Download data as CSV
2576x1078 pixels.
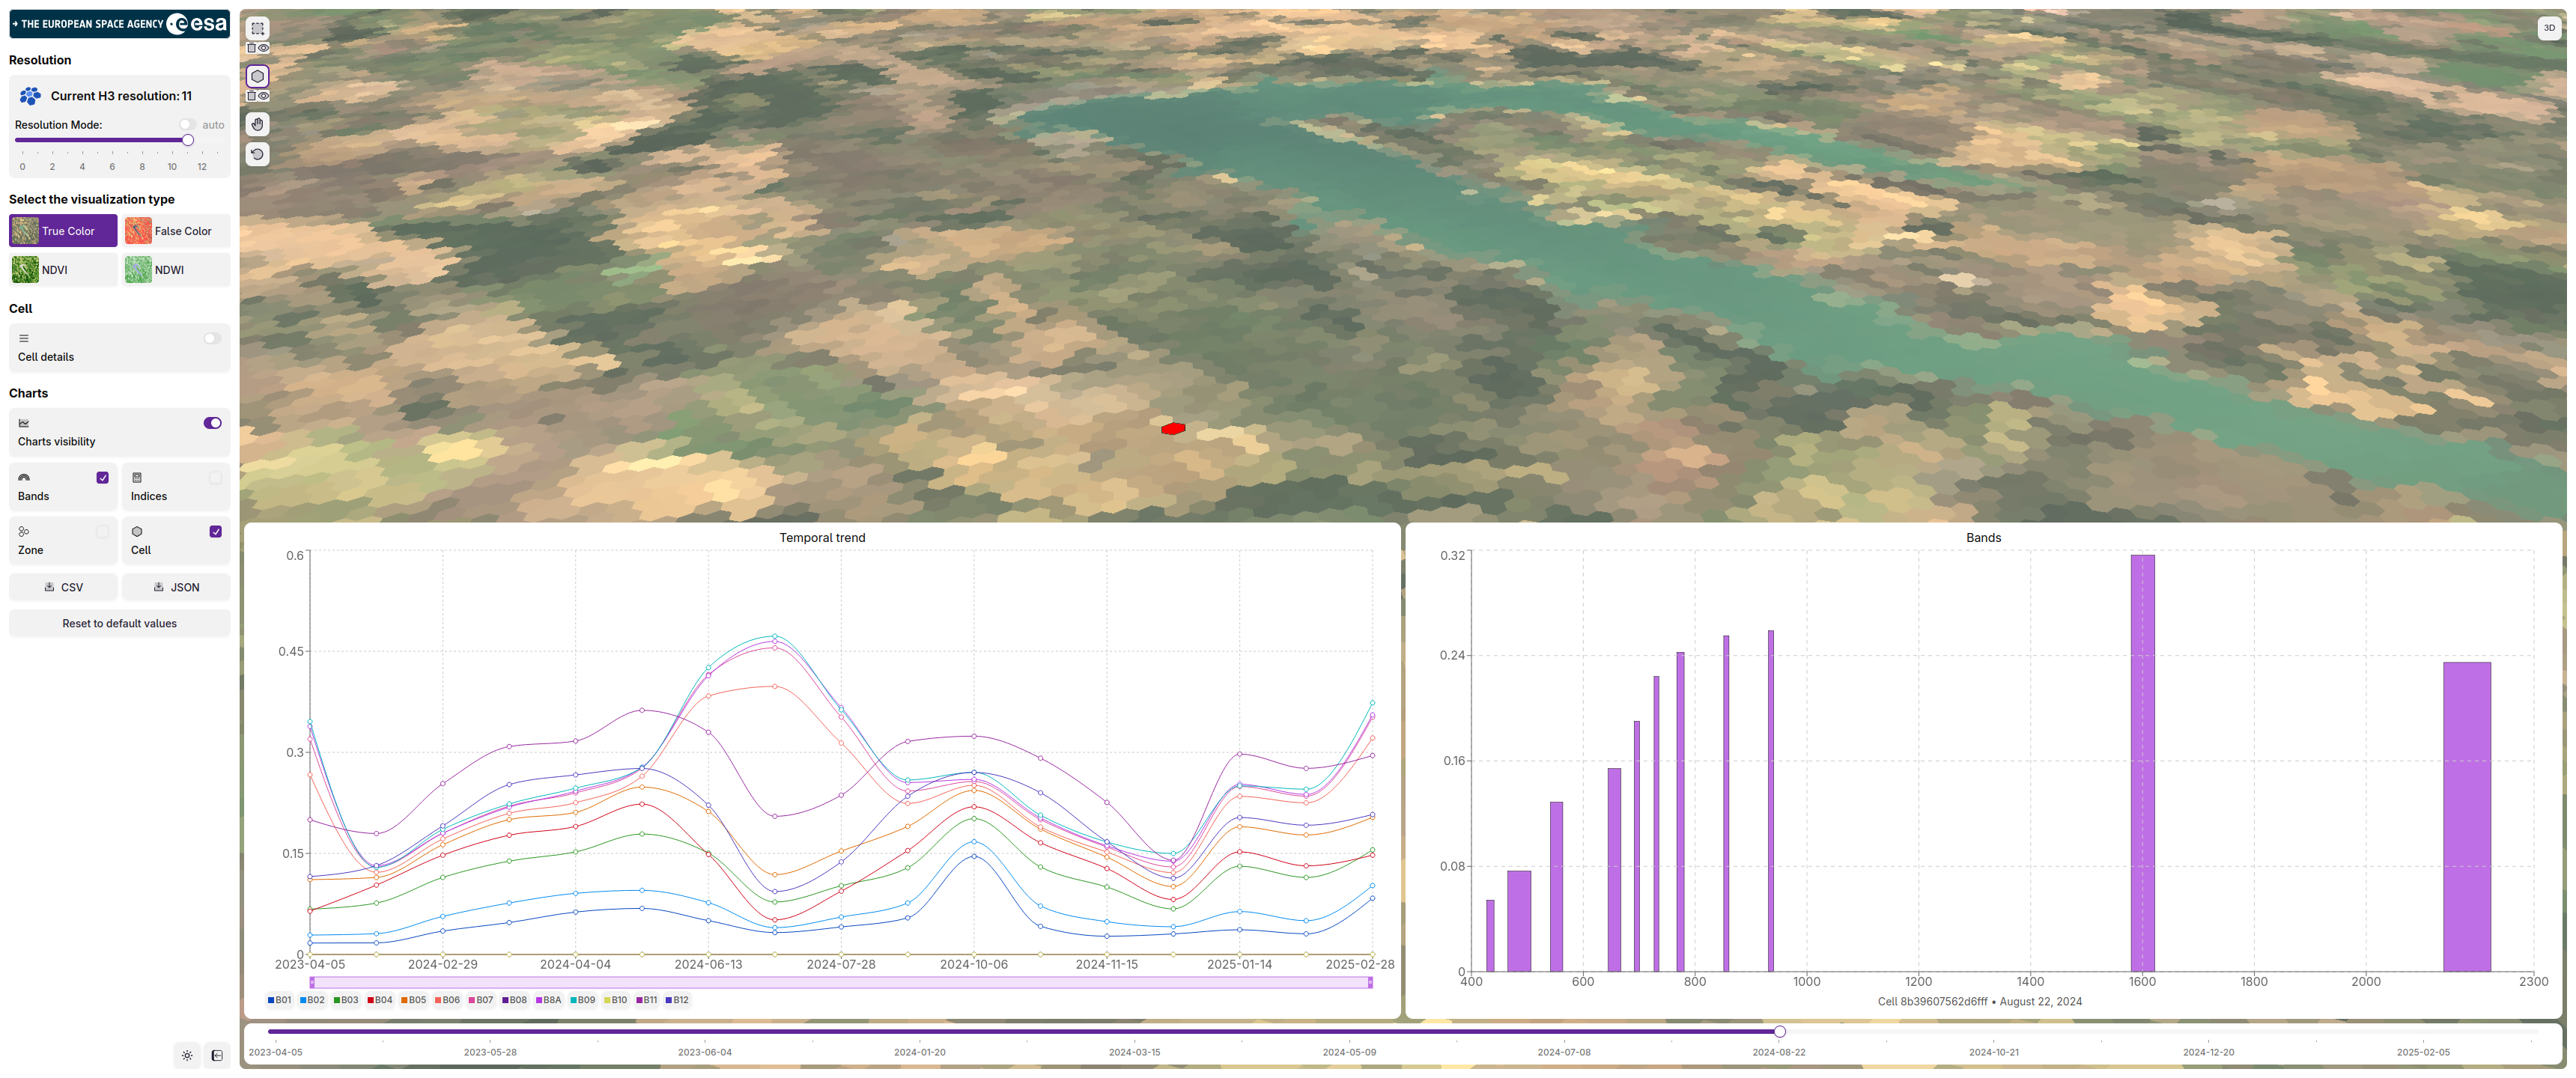coord(63,587)
